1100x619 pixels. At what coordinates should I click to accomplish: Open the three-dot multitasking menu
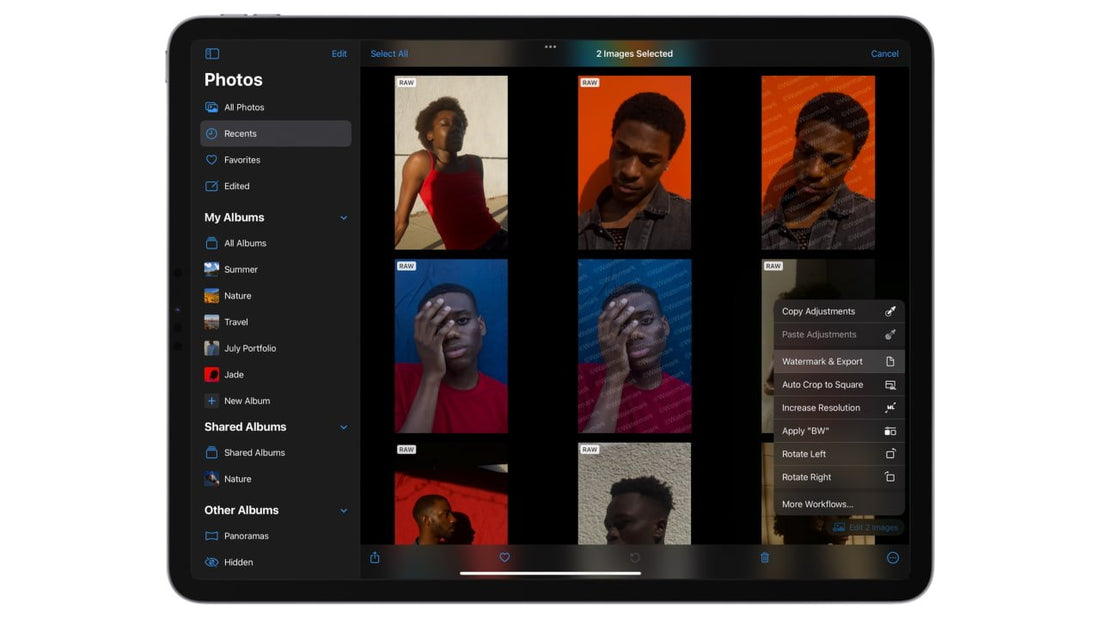[550, 46]
